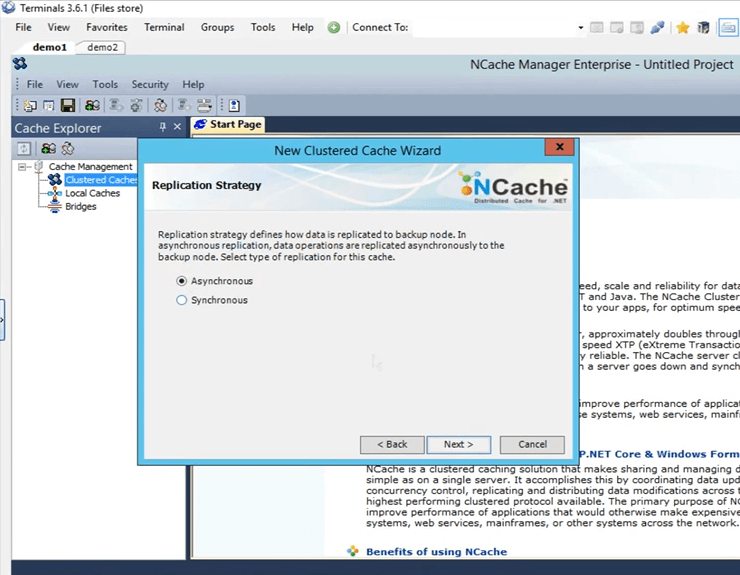740x575 pixels.
Task: Click the Cache Explorer panel title
Action: click(58, 128)
